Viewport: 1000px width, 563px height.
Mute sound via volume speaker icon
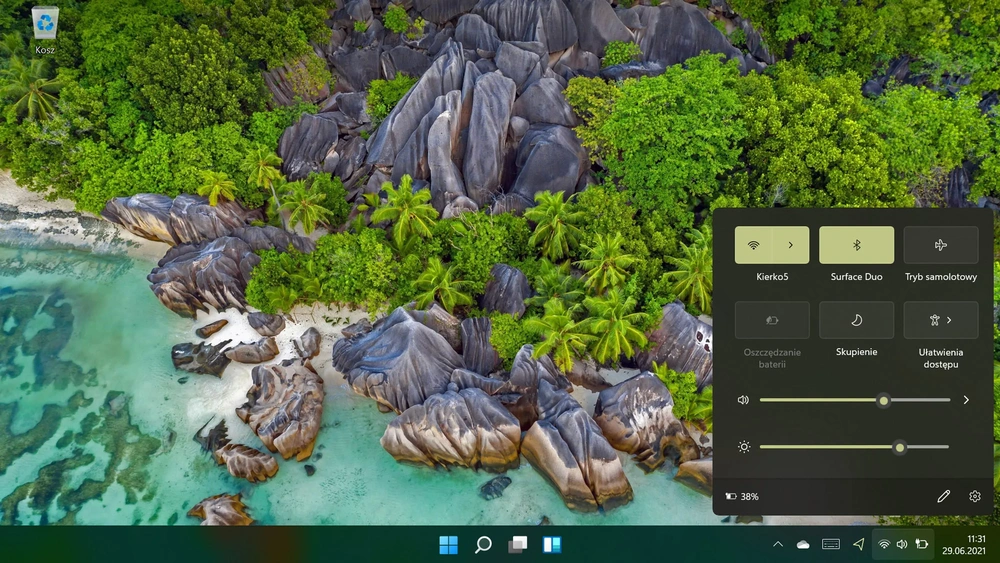click(743, 400)
